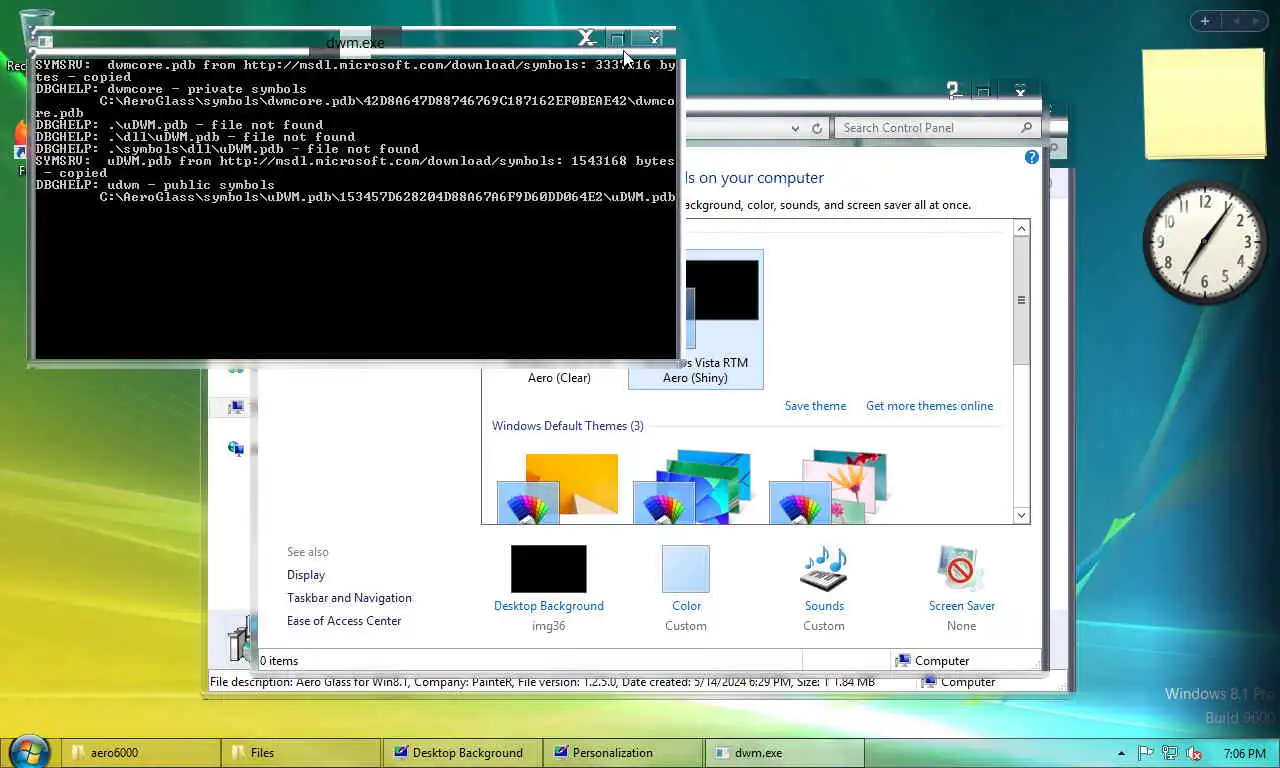
Task: Click the muted volume tray icon
Action: click(1193, 753)
